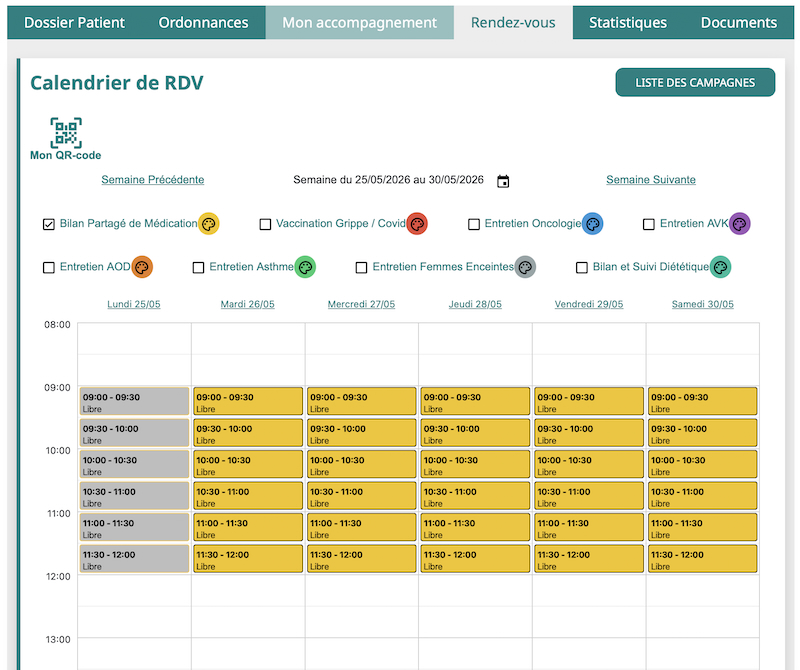Click blue palette icon for Entretien Oncologie
Image resolution: width=800 pixels, height=670 pixels.
pos(592,224)
